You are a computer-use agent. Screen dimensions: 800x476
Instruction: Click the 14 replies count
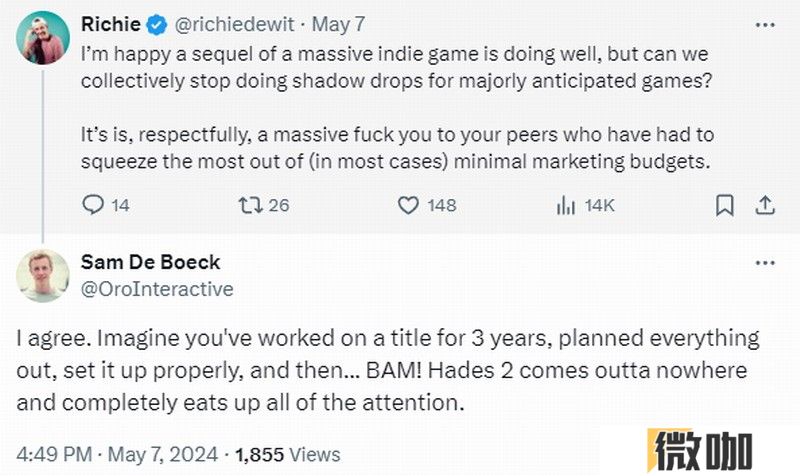pyautogui.click(x=120, y=205)
